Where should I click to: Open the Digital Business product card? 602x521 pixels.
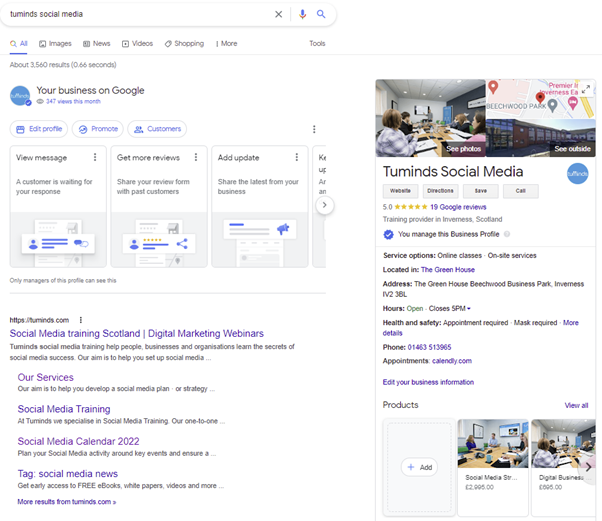click(x=563, y=467)
